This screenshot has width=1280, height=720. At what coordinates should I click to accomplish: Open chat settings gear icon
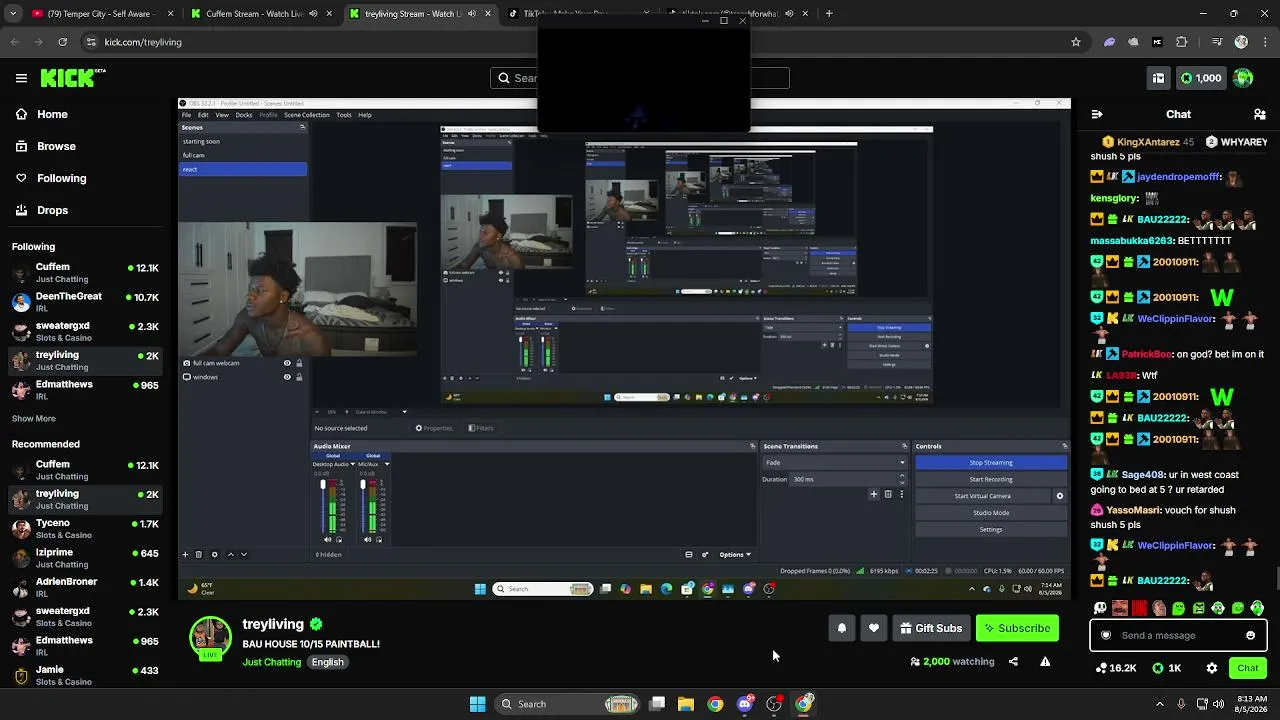point(1212,668)
